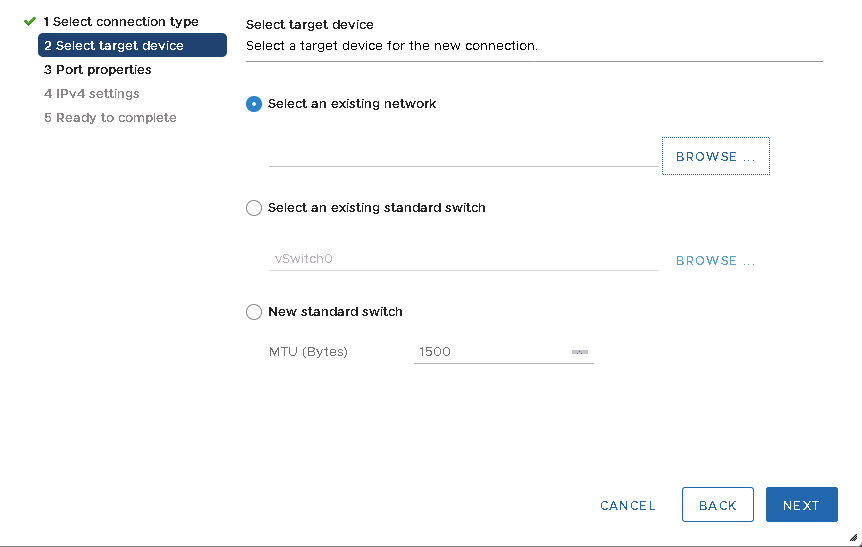The width and height of the screenshot is (862, 547).
Task: Click the MTU spinner control
Action: pyautogui.click(x=579, y=352)
